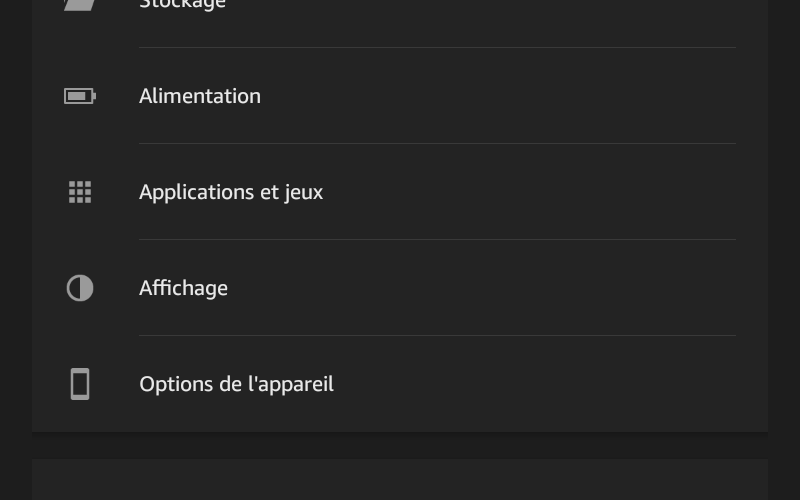Click the apps grid icon
This screenshot has height=500, width=800.
point(80,192)
